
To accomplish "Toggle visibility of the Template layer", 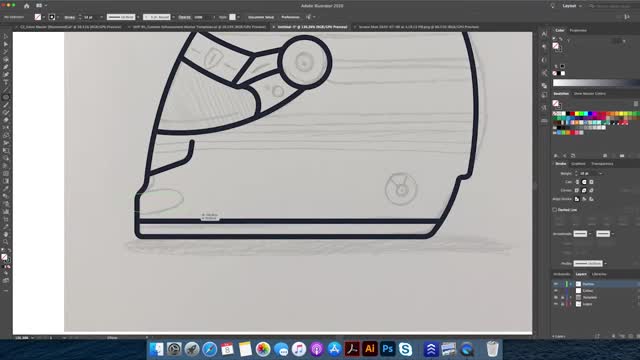I will pos(556,298).
